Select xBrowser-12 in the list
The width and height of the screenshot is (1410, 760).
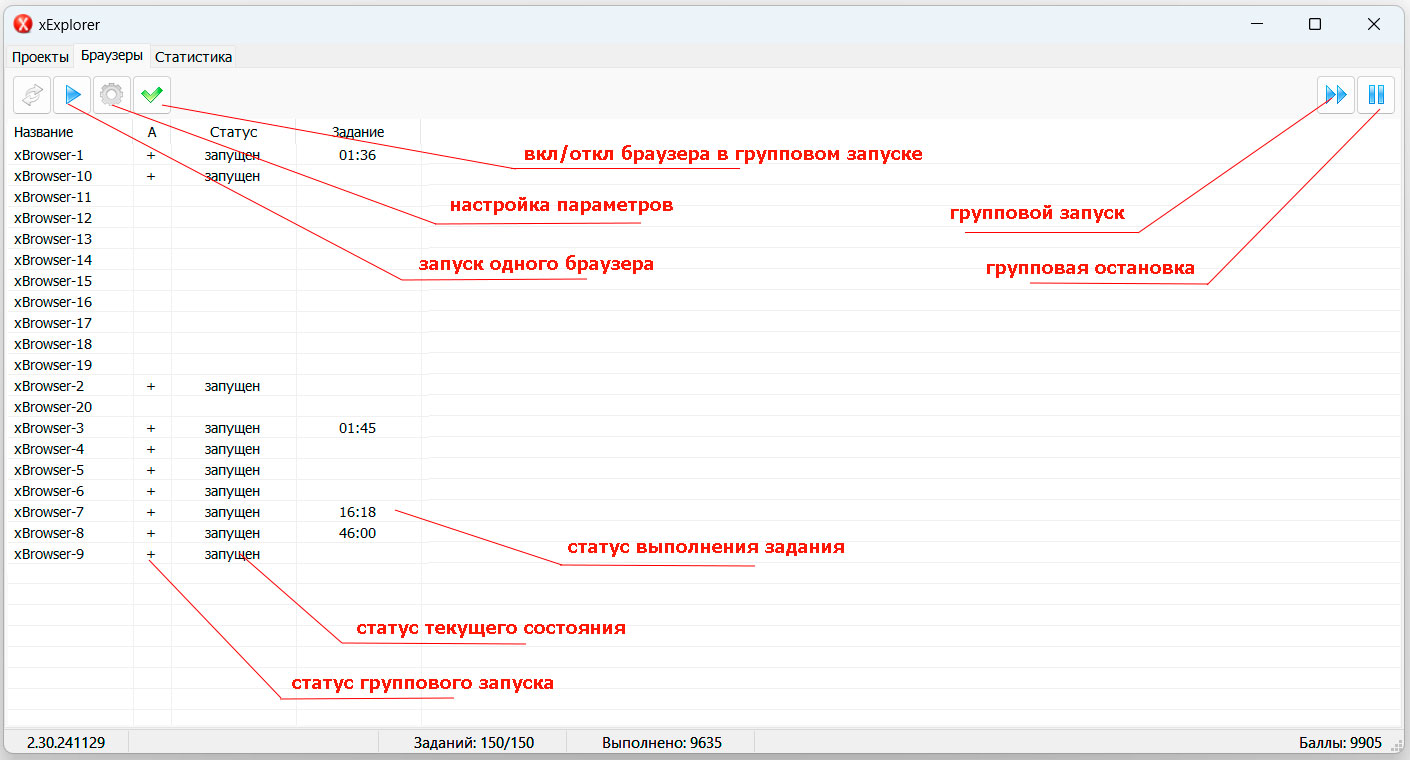point(214,218)
